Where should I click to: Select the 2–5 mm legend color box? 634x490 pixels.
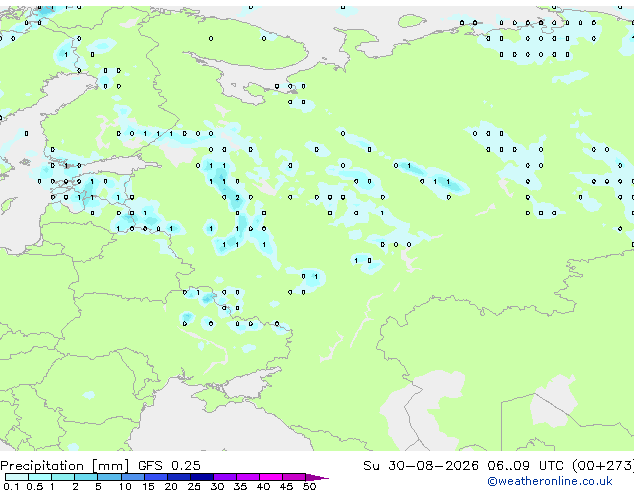point(86,477)
